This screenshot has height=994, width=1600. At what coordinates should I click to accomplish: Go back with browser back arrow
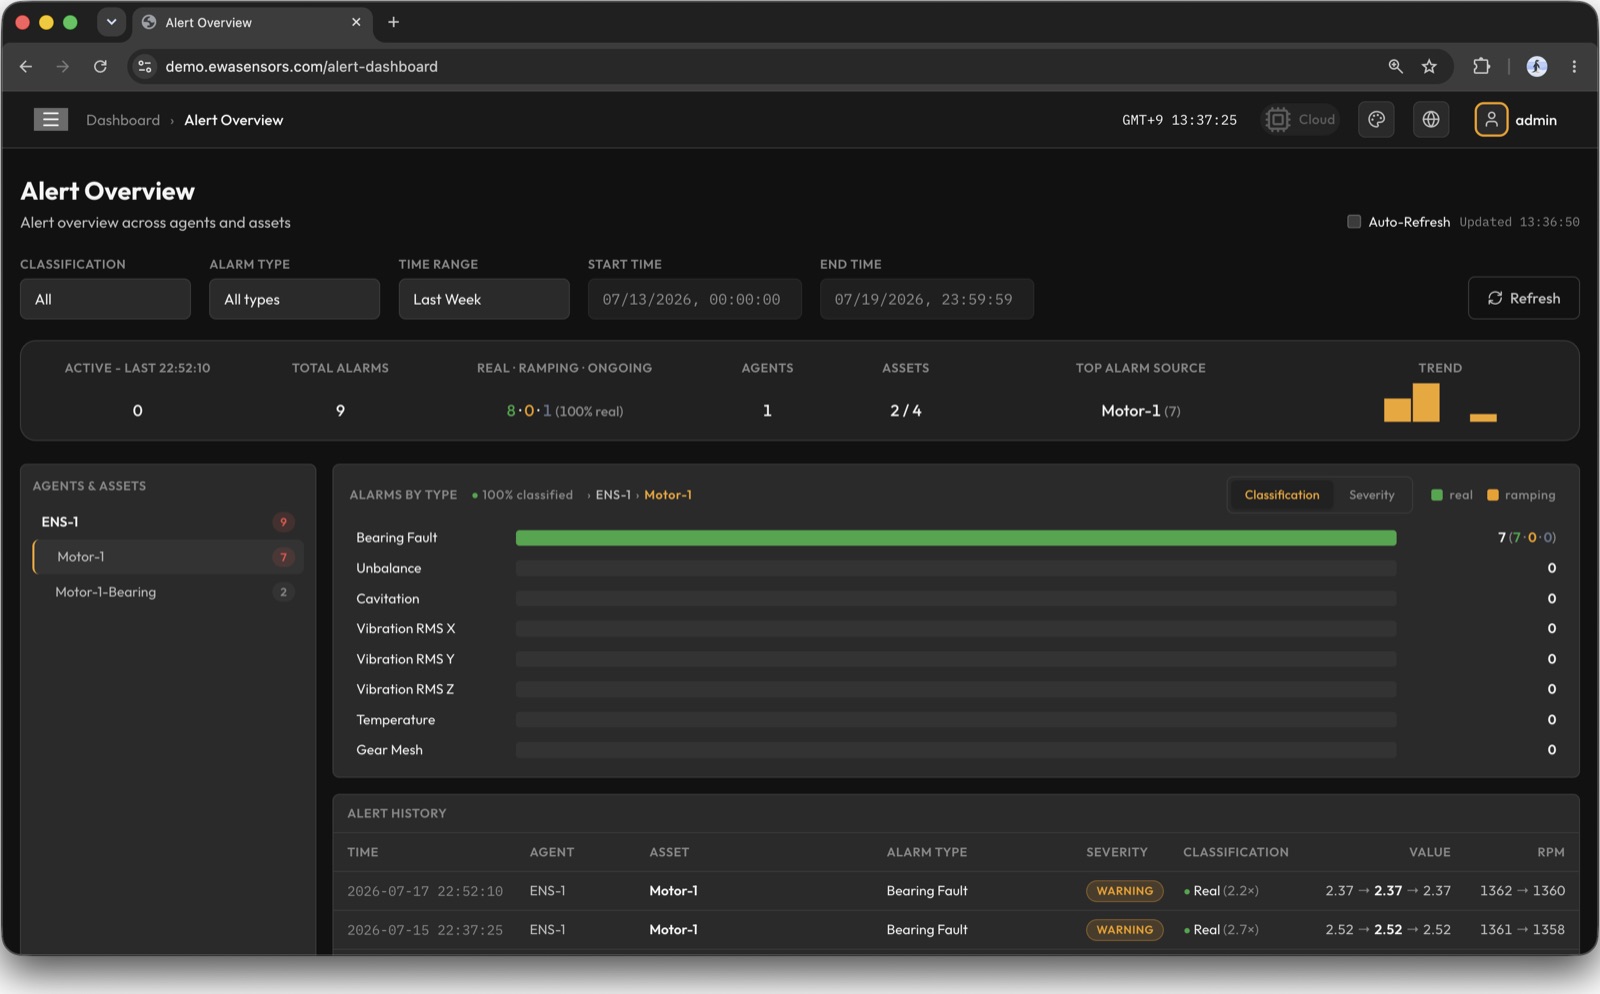[26, 66]
